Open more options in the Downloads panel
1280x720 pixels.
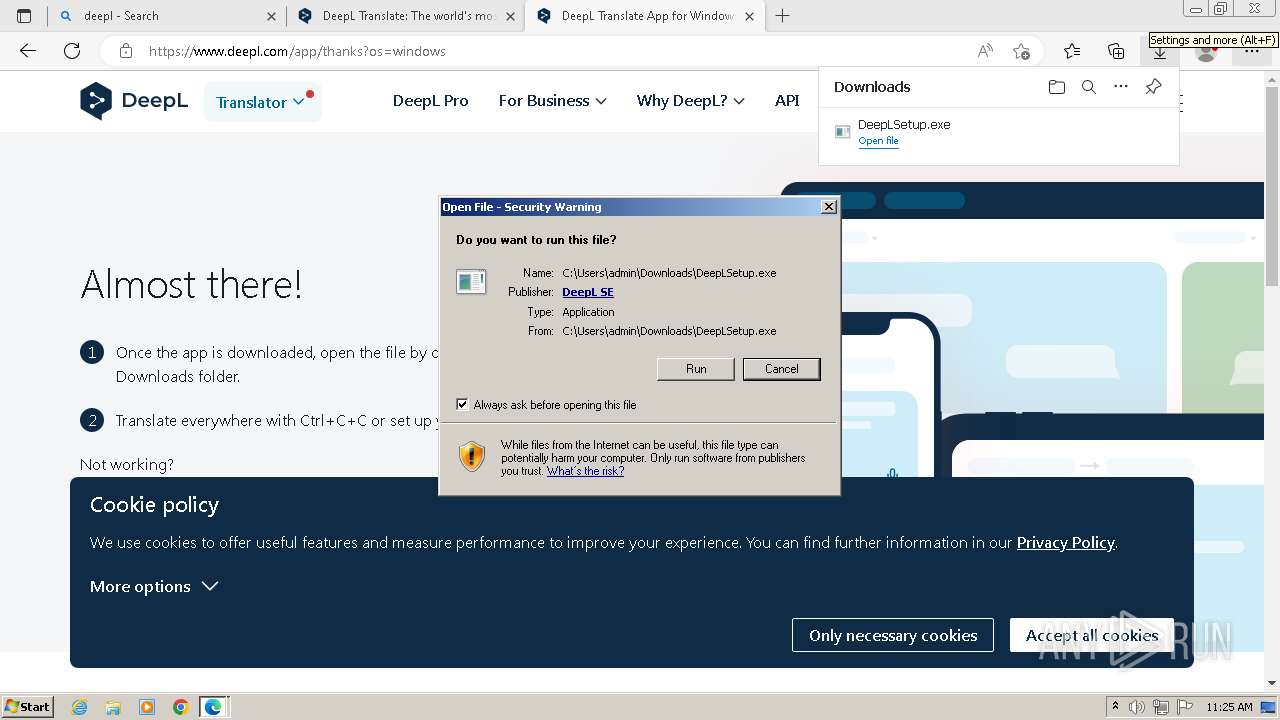point(1121,87)
